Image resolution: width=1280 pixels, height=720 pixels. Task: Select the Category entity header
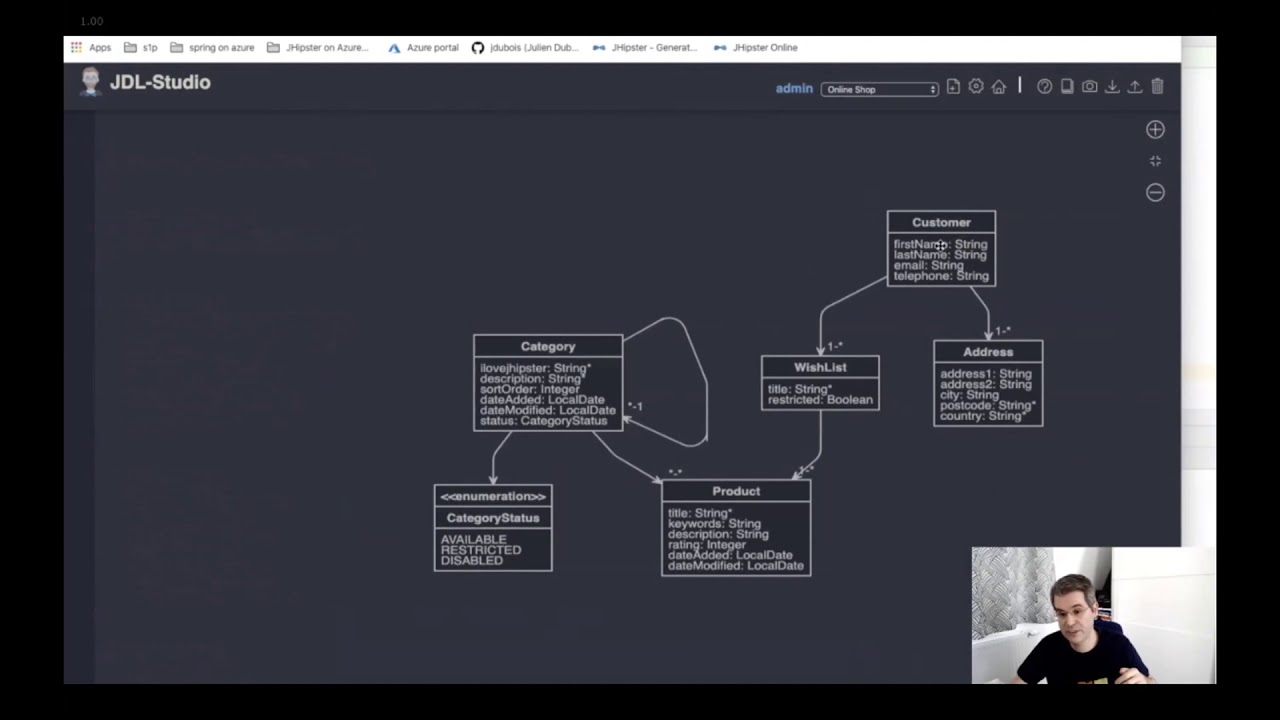(x=548, y=346)
